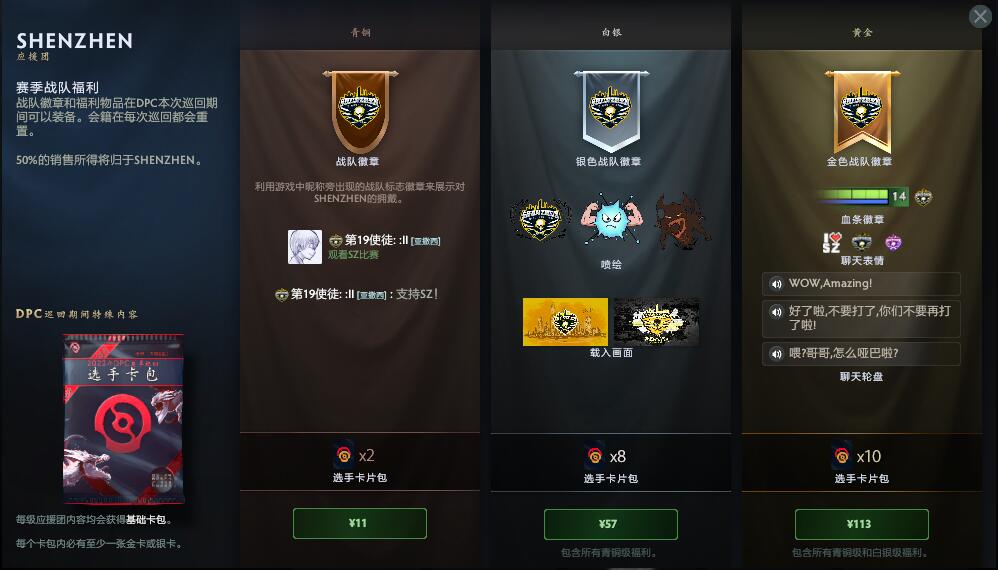Click the x10 card pack icon

coord(842,456)
